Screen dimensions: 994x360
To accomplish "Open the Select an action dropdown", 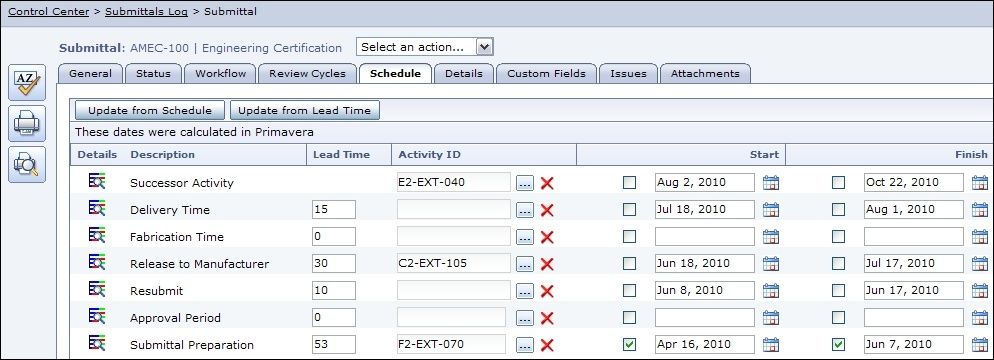I will (x=425, y=47).
